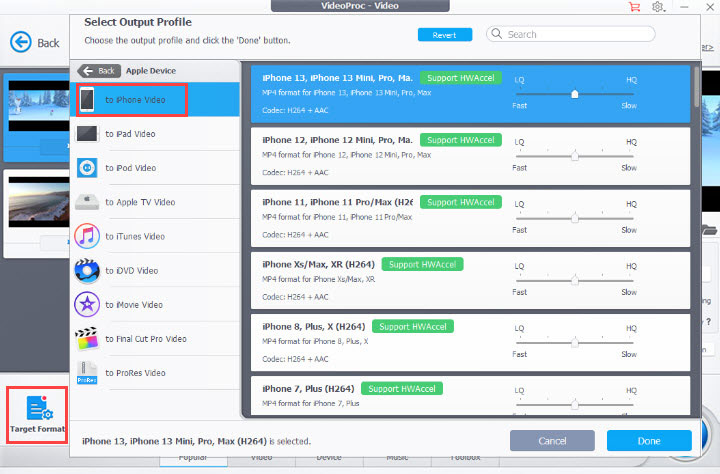Open the settings gear icon

click(x=658, y=7)
